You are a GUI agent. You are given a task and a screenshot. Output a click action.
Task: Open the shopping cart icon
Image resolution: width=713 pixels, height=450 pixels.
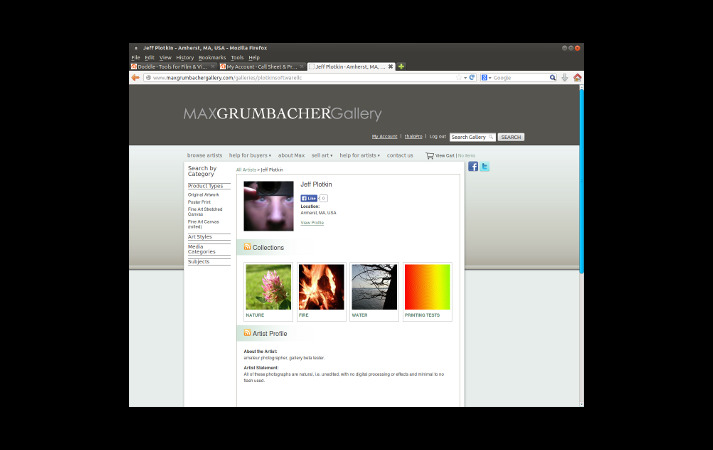429,156
